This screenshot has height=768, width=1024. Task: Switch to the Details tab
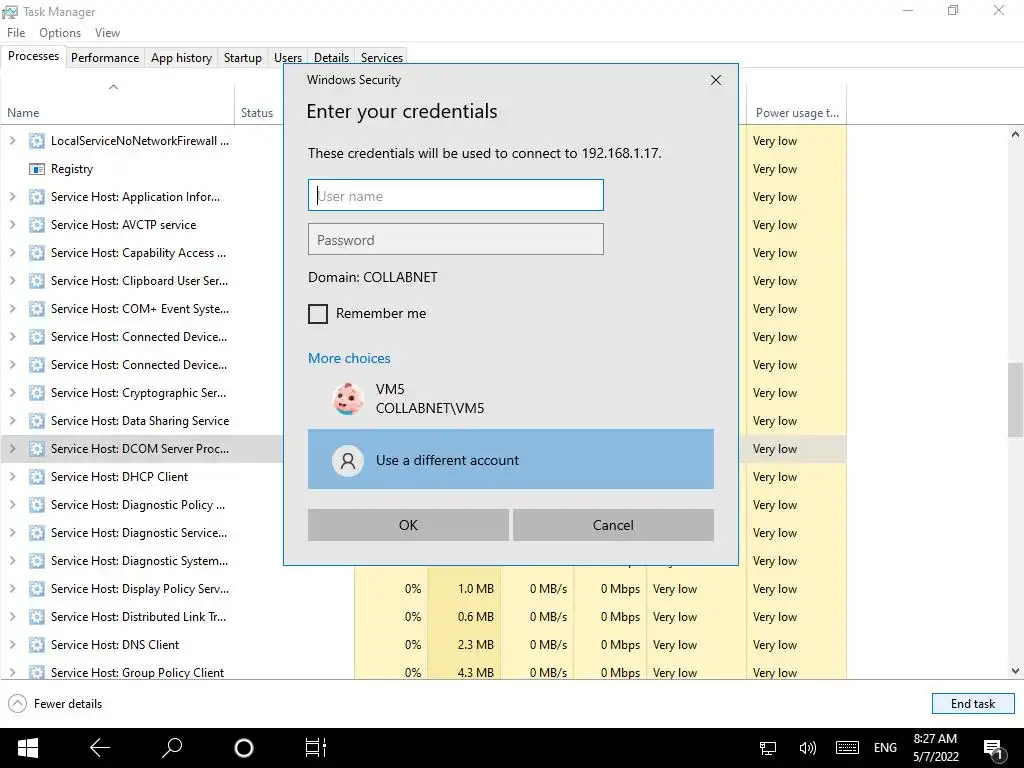pyautogui.click(x=331, y=56)
